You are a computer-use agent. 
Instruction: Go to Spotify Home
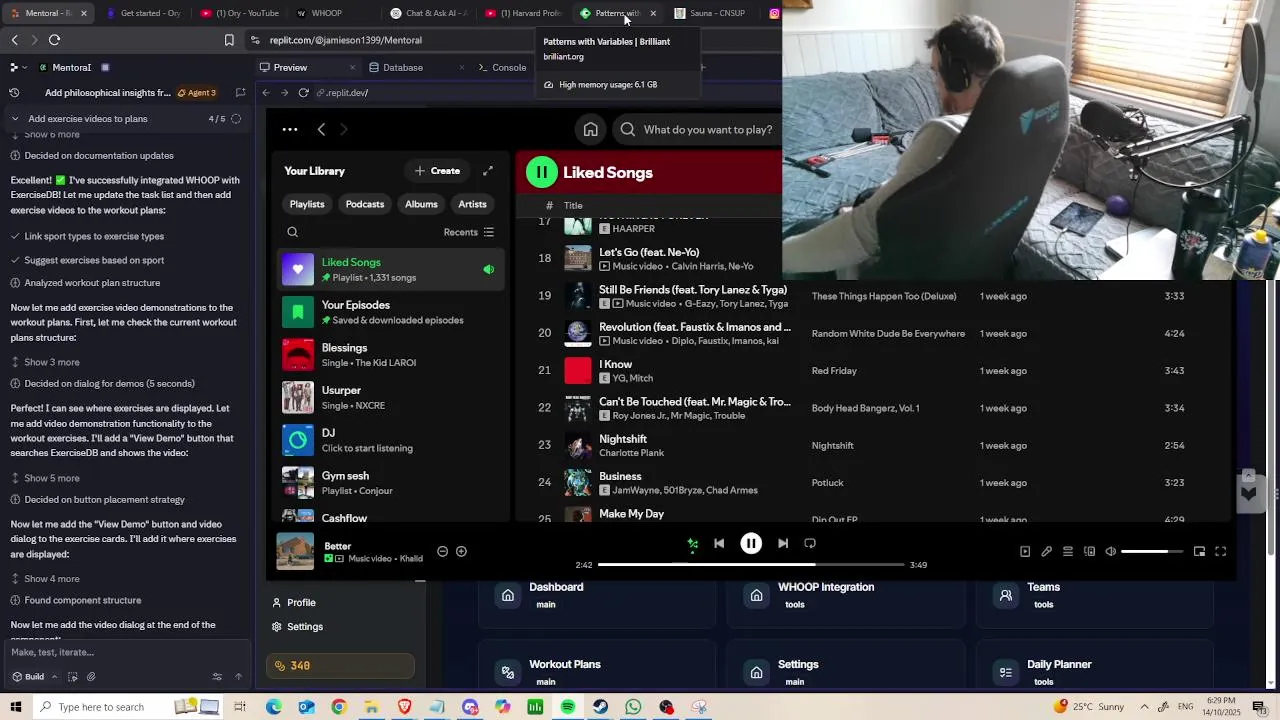[x=591, y=129]
